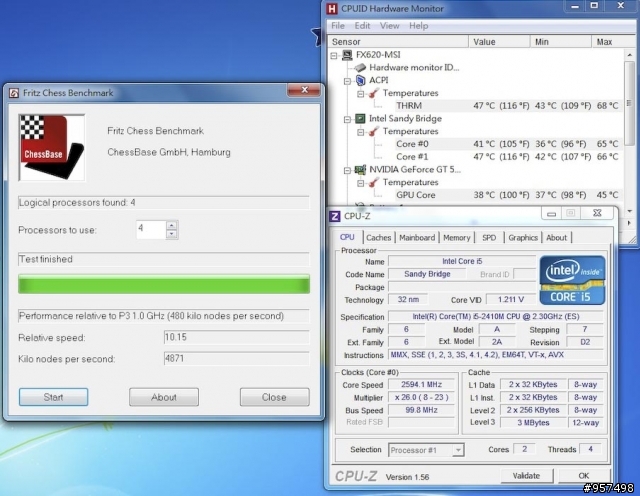This screenshot has width=640, height=496.
Task: Click the Validate button in CPU-Z
Action: pos(527,476)
